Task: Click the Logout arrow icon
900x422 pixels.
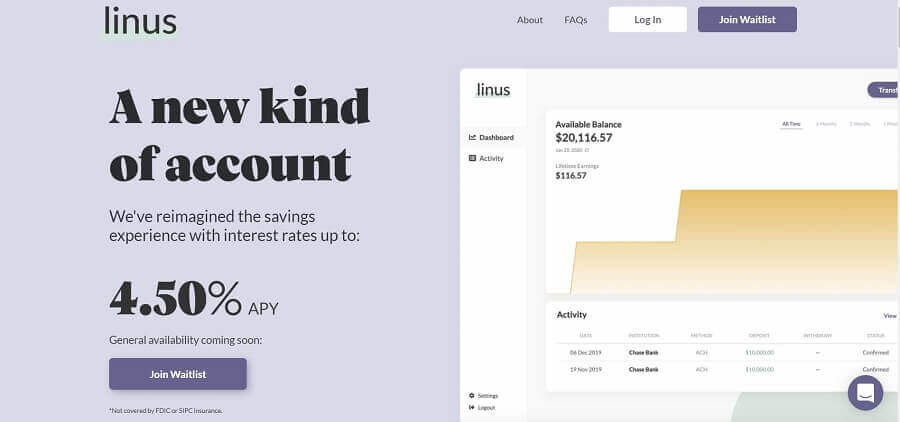Action: click(x=472, y=407)
